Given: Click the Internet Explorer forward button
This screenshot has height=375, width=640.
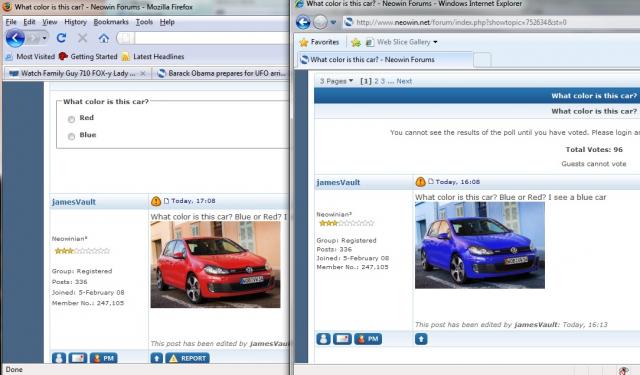Looking at the screenshot, I should point(320,22).
